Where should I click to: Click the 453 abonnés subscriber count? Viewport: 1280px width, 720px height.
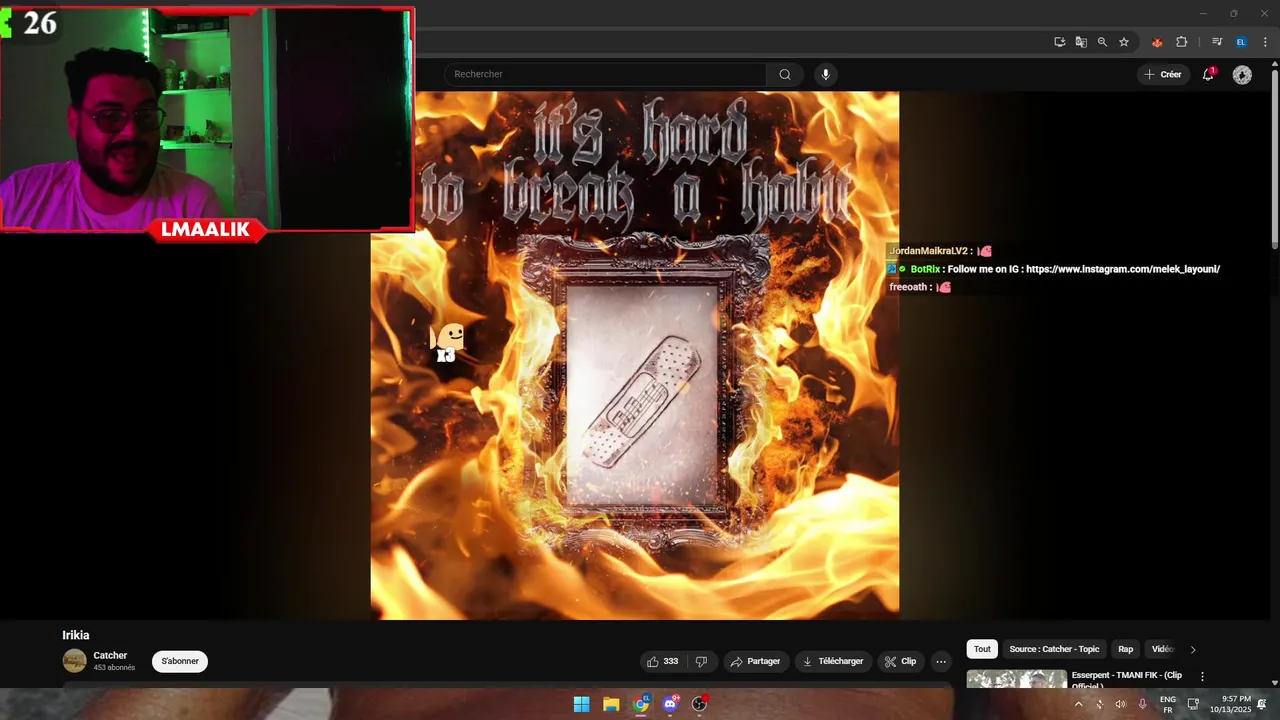pos(114,668)
